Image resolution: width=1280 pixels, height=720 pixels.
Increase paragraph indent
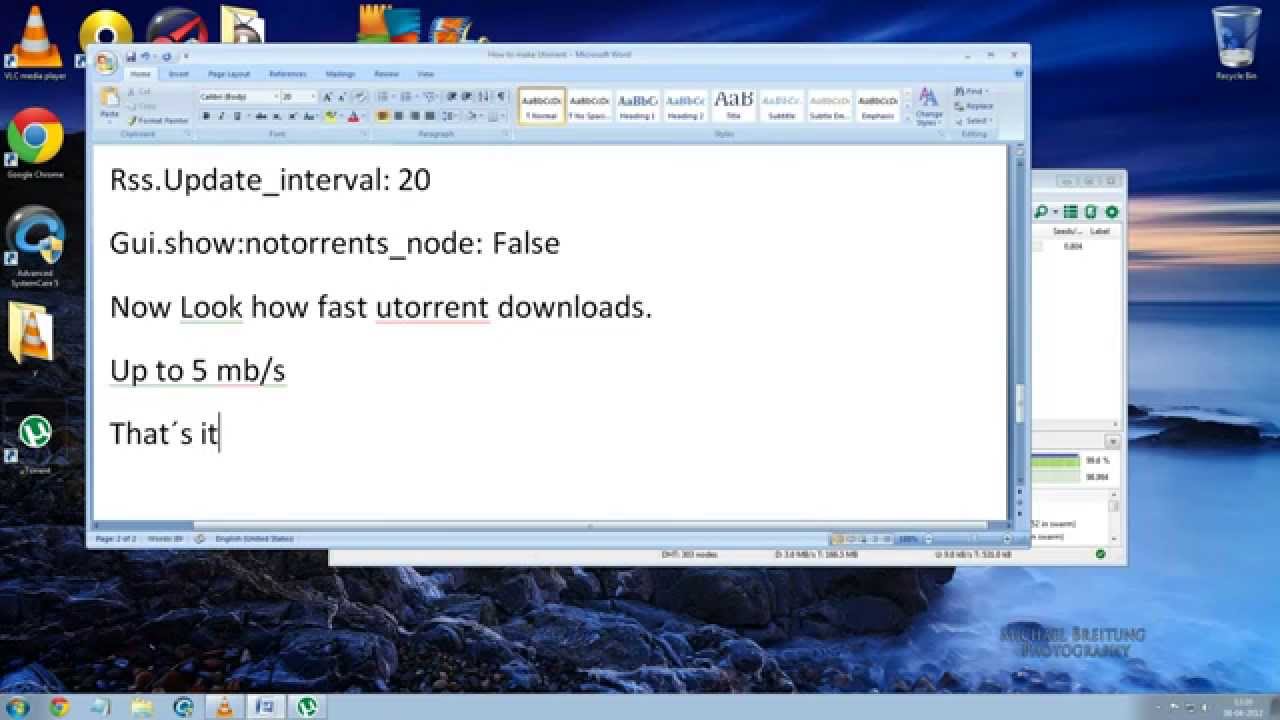(x=466, y=97)
